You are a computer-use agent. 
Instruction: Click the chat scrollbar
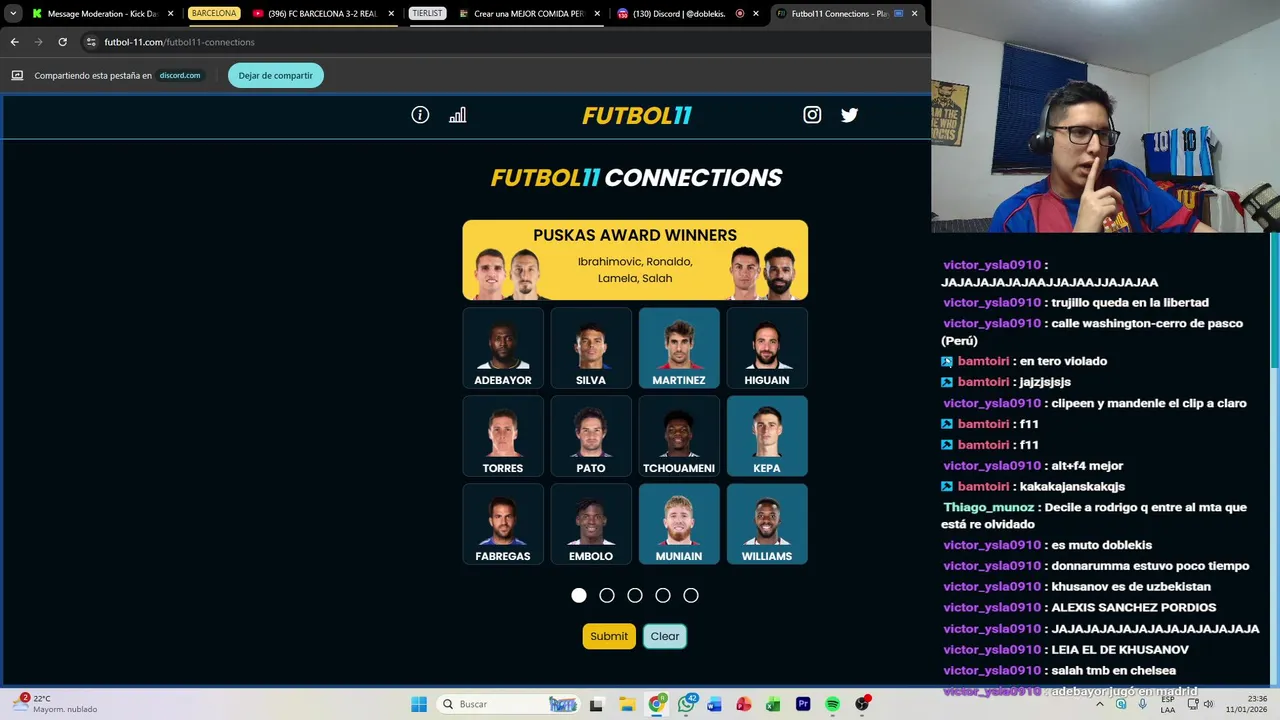tap(1275, 300)
